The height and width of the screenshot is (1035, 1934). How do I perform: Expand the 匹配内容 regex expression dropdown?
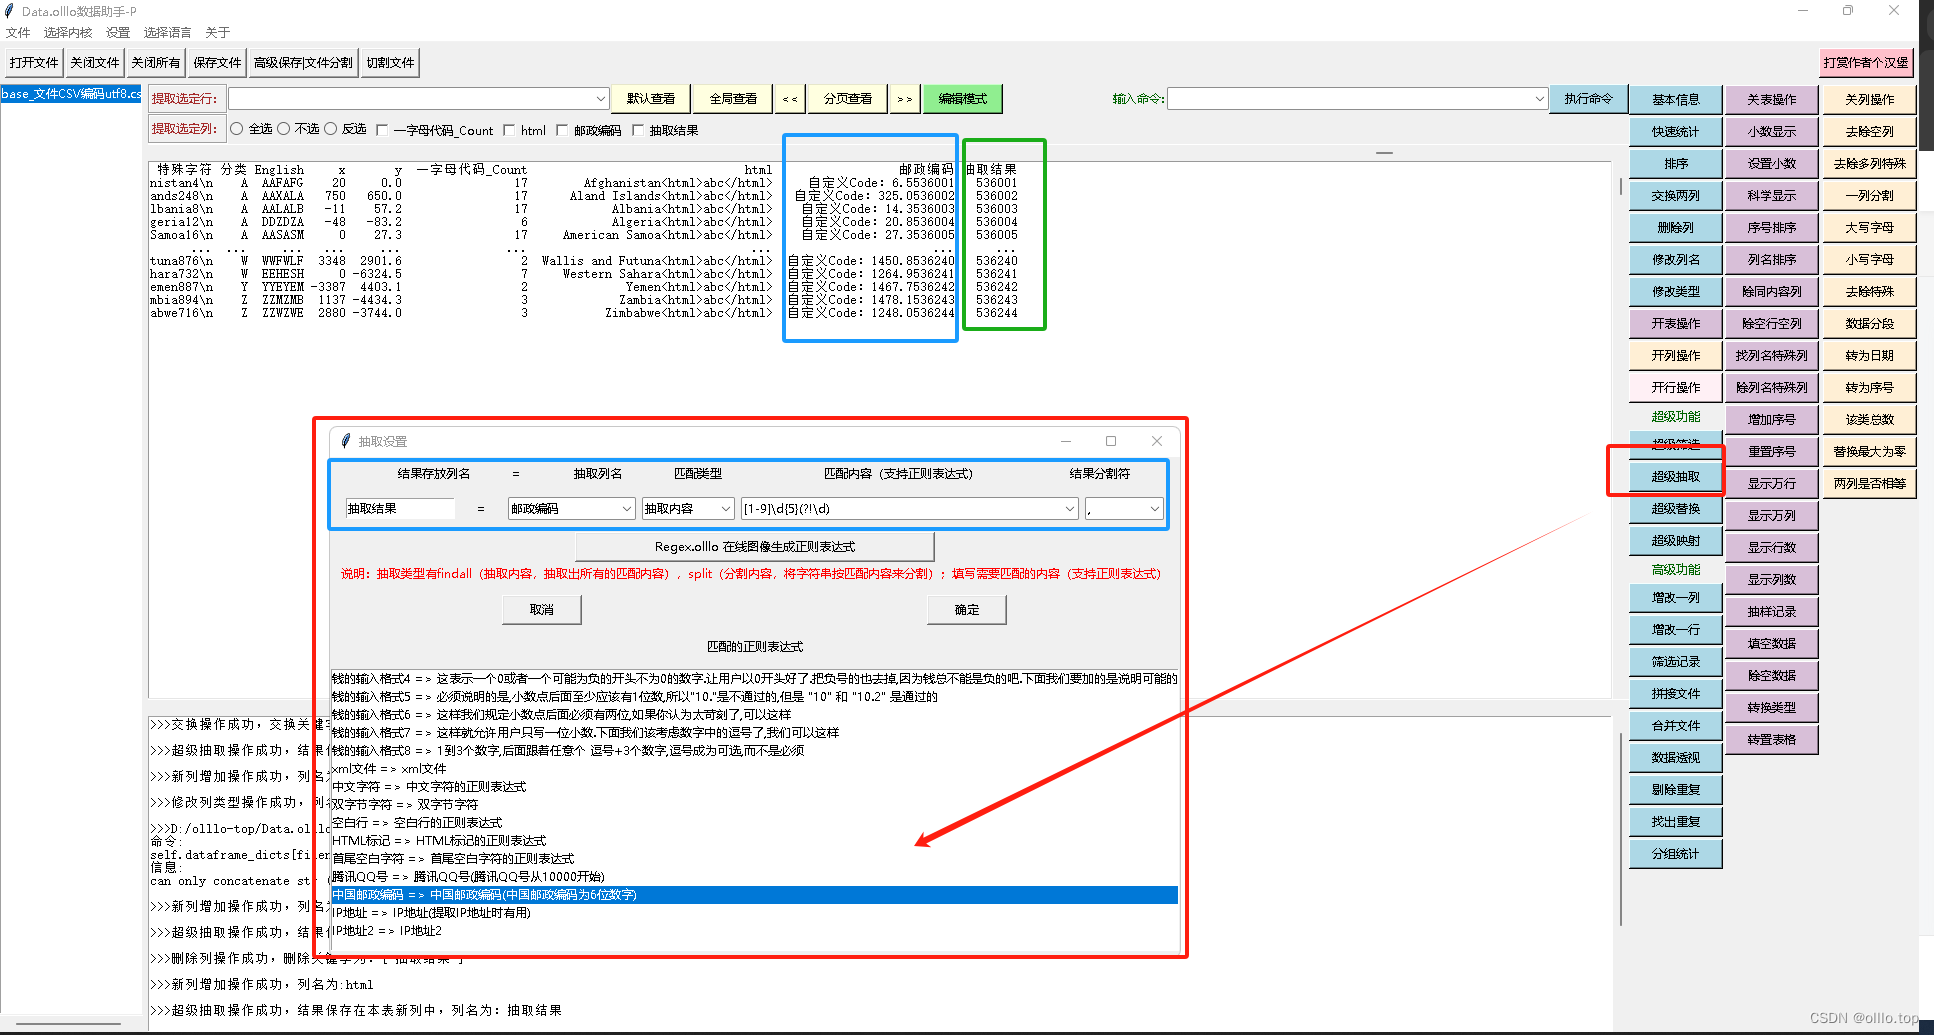tap(1070, 509)
